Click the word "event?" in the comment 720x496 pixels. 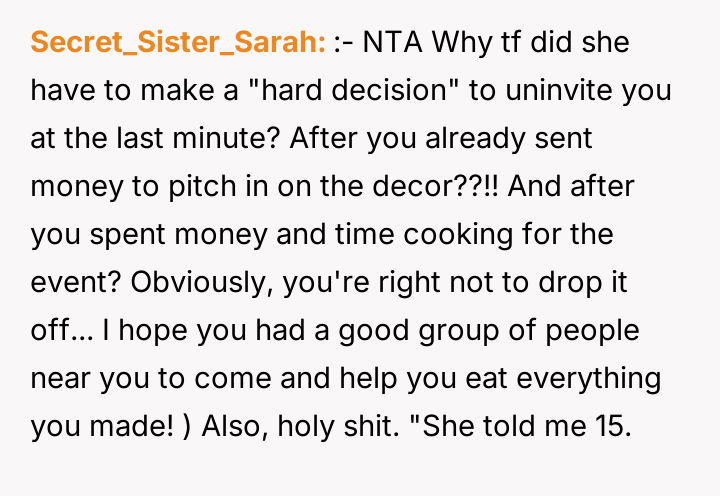pyautogui.click(x=74, y=284)
